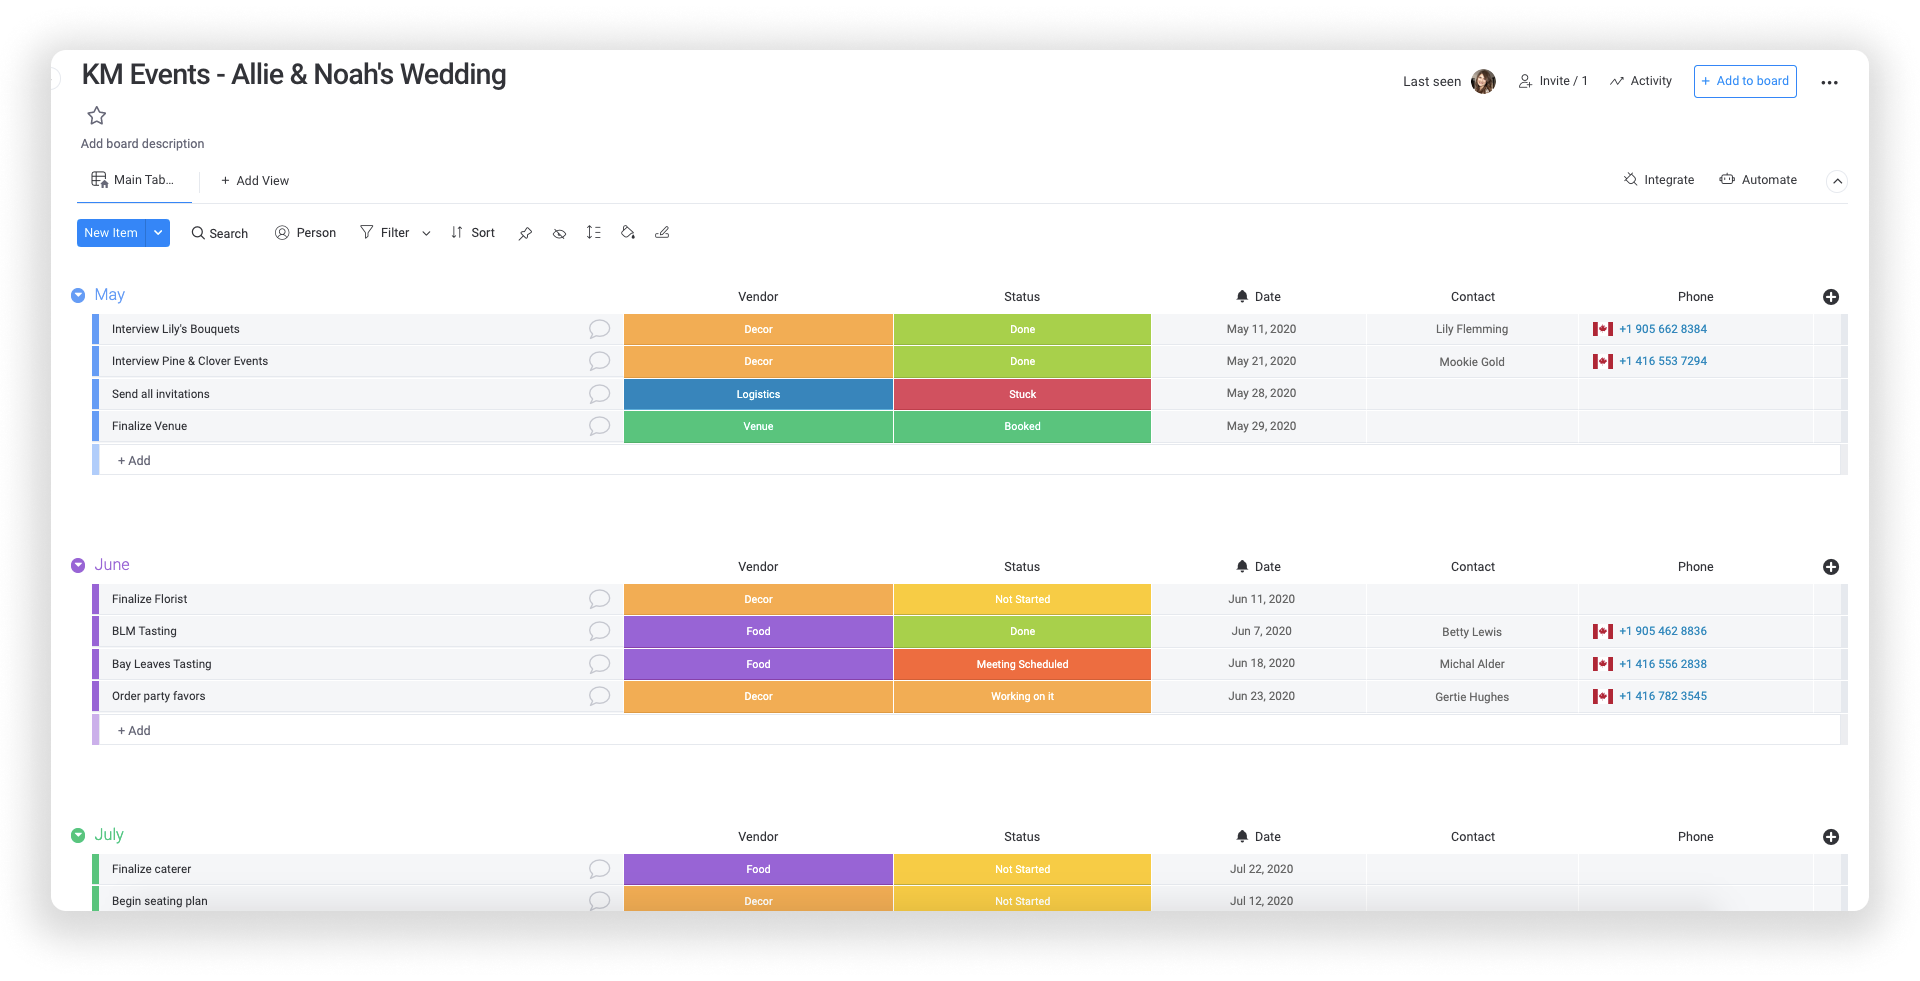Open conversation for Order party favors
The width and height of the screenshot is (1920, 981).
600,696
